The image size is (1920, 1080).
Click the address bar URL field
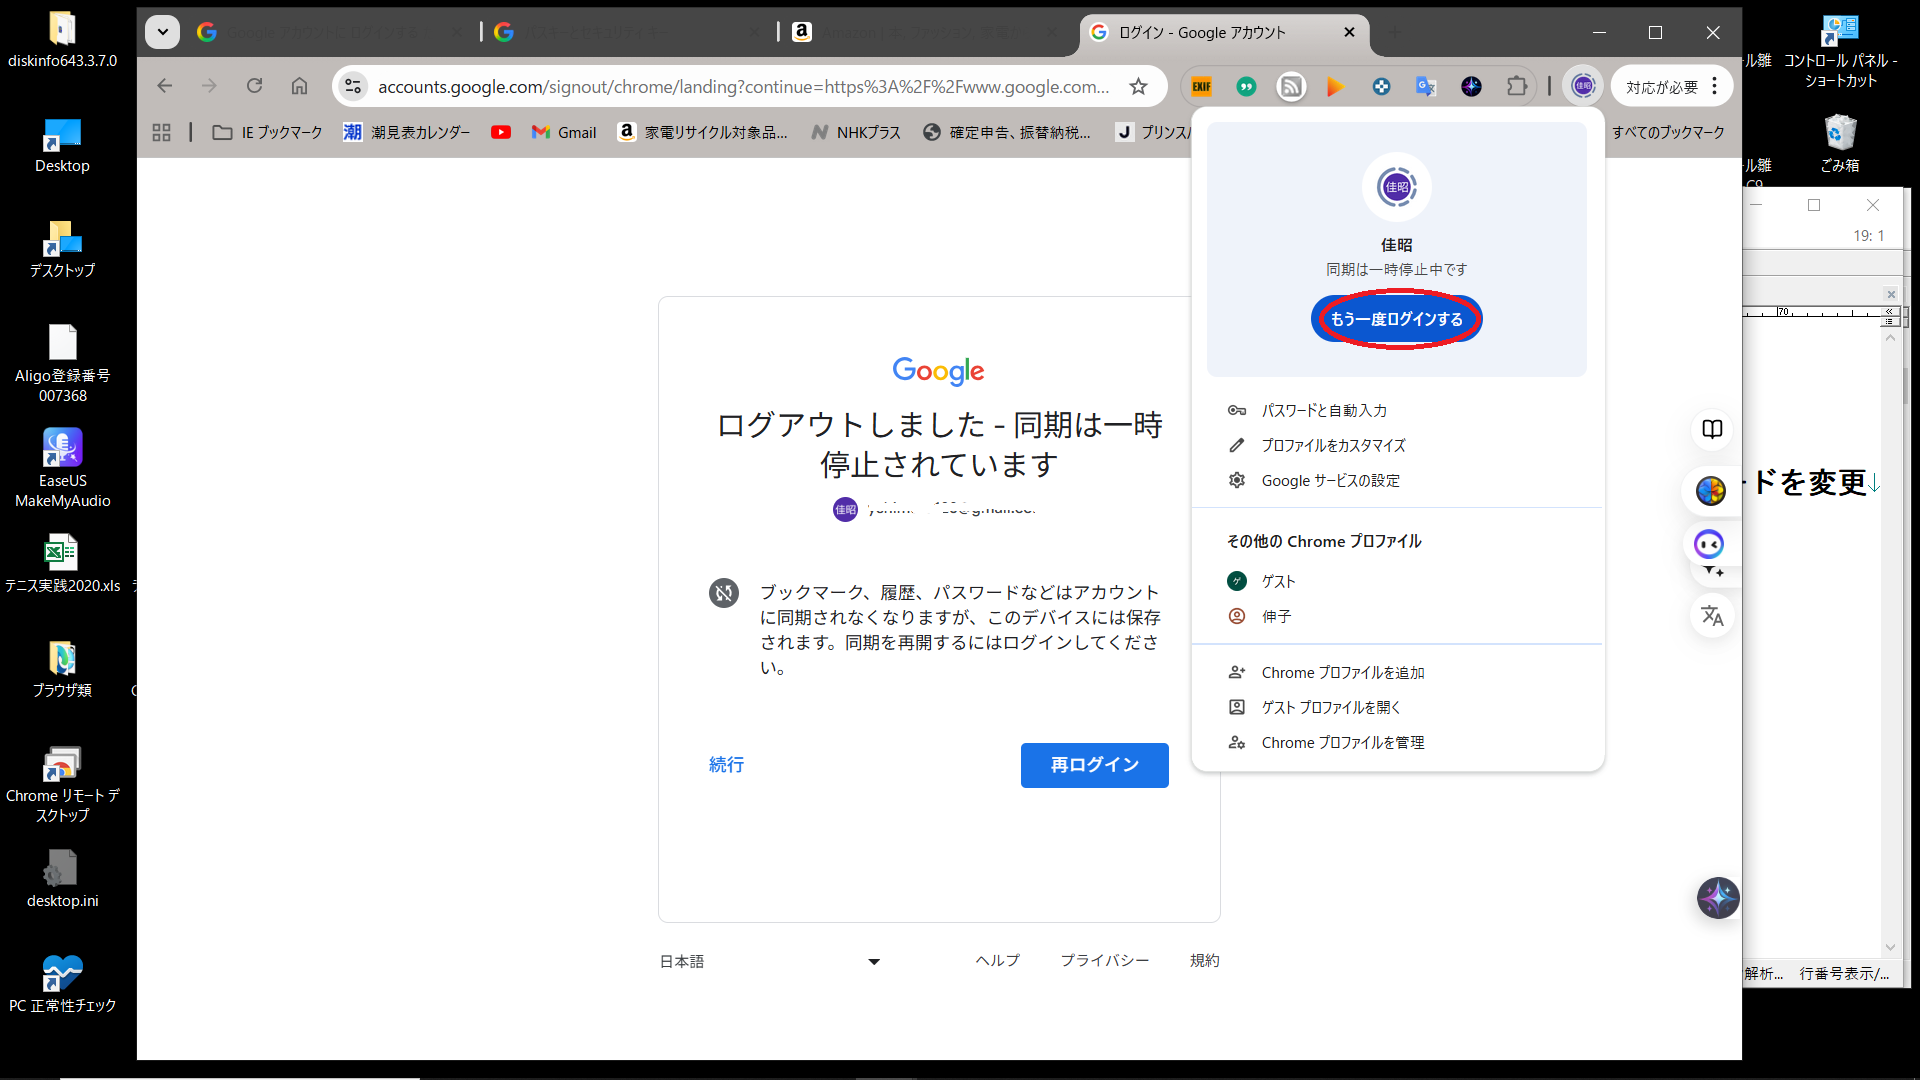[x=742, y=87]
